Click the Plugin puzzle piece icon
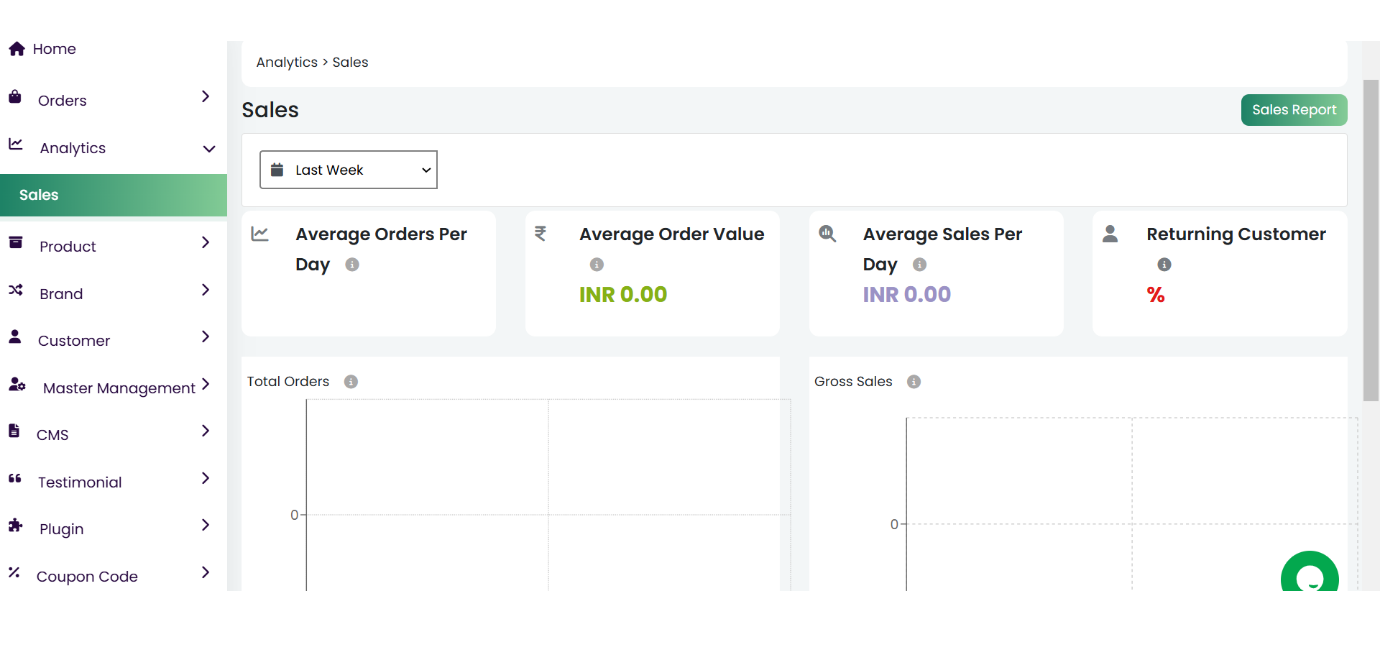The width and height of the screenshot is (1380, 661). click(15, 526)
